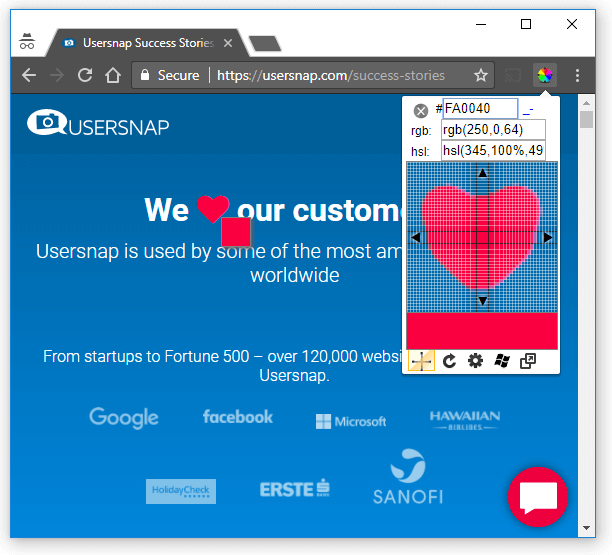Edit the hex color field FA0040

(x=480, y=109)
